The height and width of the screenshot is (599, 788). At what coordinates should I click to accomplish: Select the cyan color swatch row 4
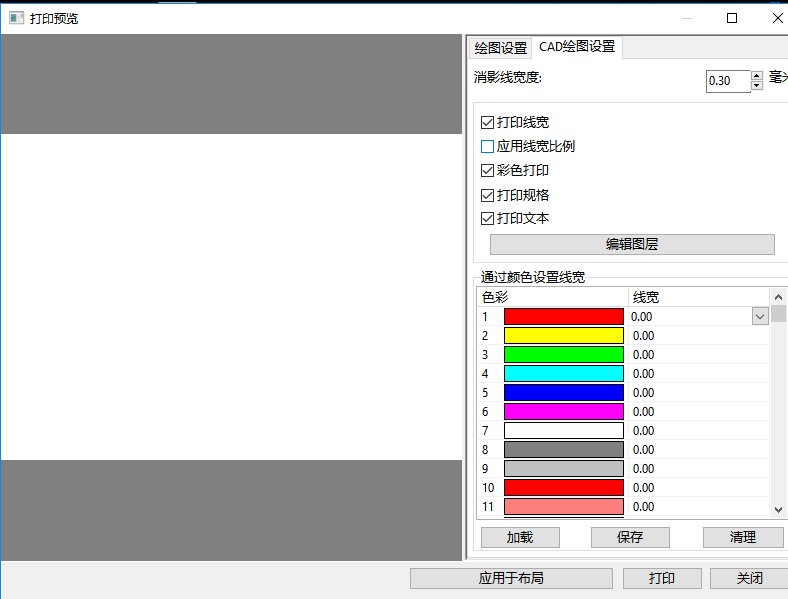pyautogui.click(x=564, y=374)
